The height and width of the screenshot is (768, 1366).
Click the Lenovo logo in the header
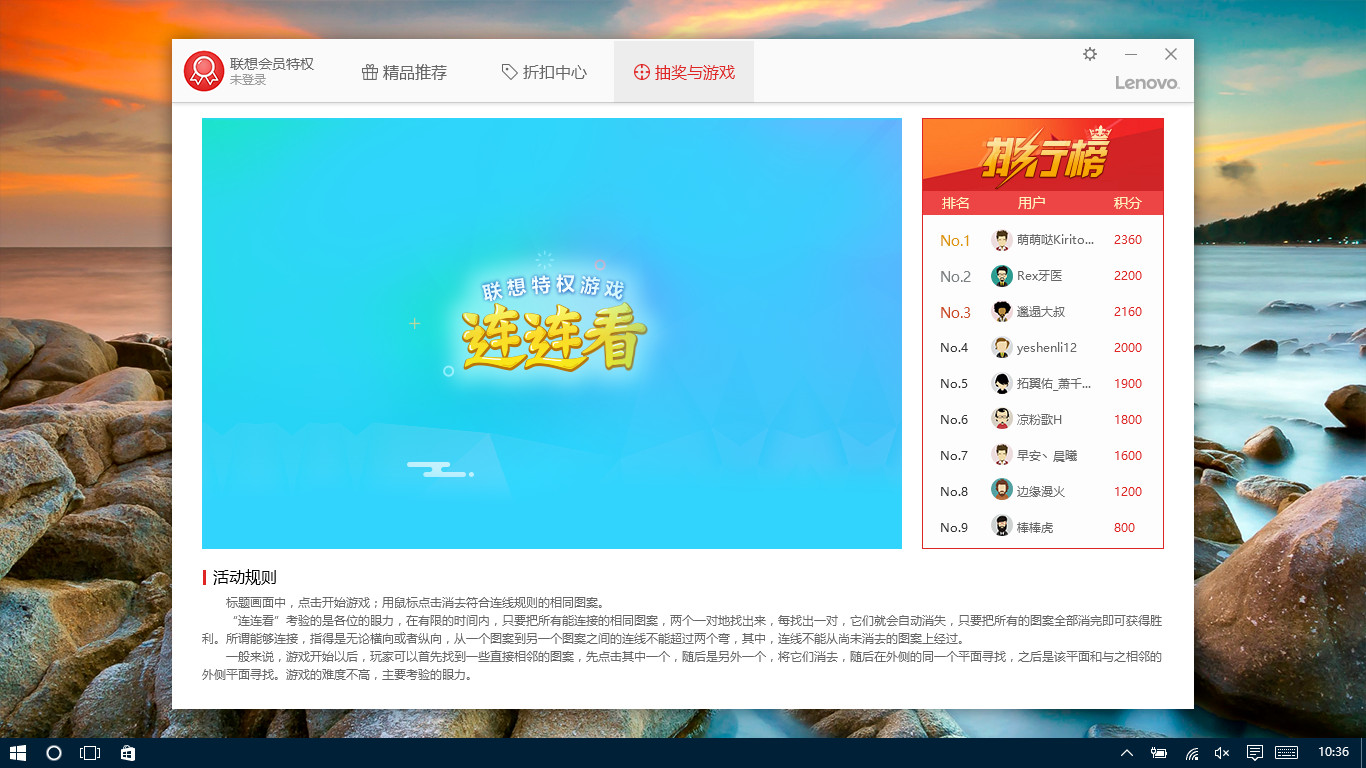tap(1147, 83)
